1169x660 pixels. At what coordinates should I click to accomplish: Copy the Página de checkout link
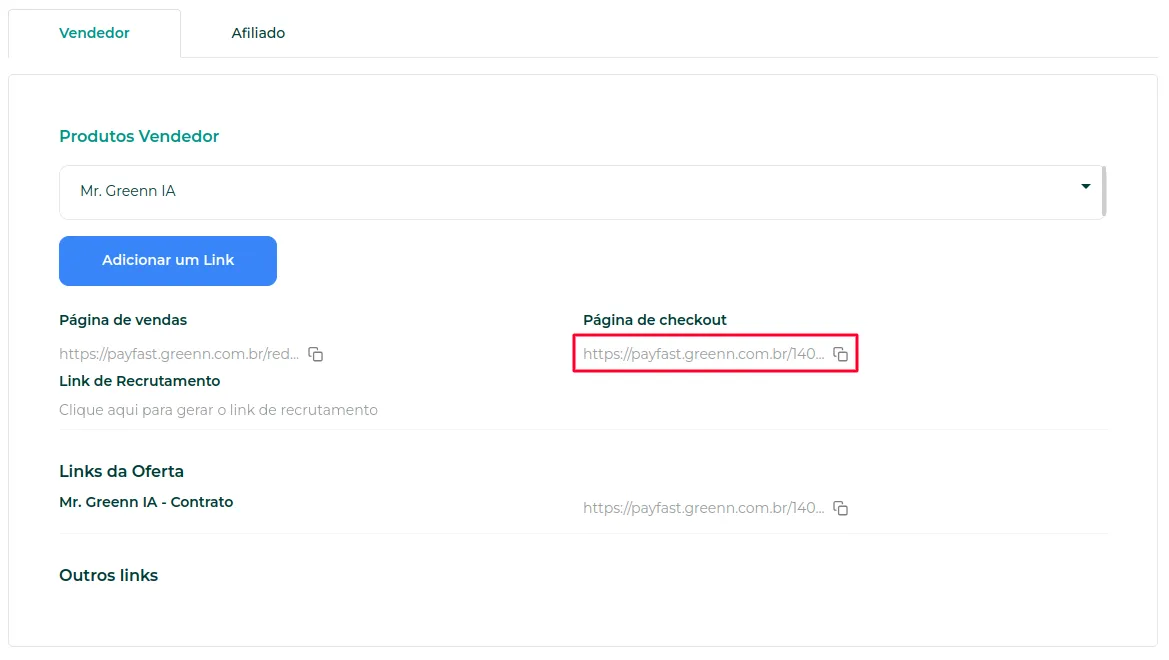tap(841, 354)
